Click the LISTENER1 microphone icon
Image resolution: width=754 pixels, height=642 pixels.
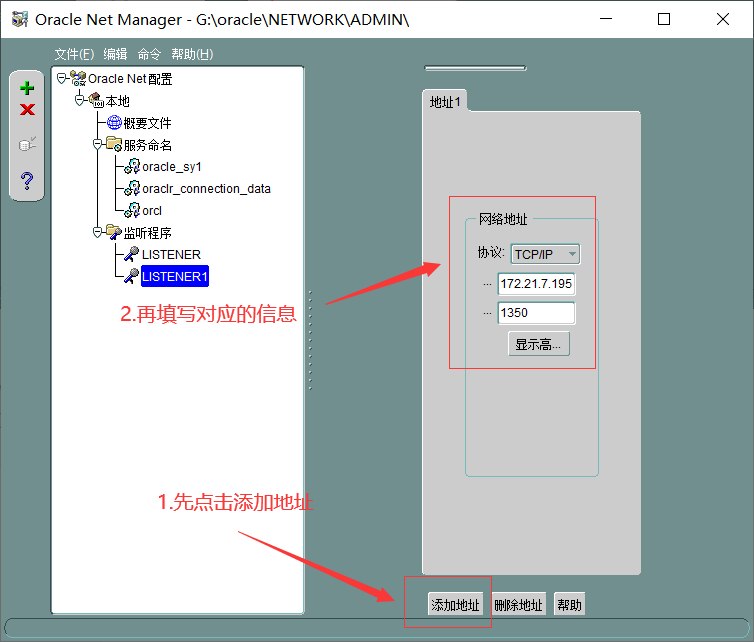point(131,276)
